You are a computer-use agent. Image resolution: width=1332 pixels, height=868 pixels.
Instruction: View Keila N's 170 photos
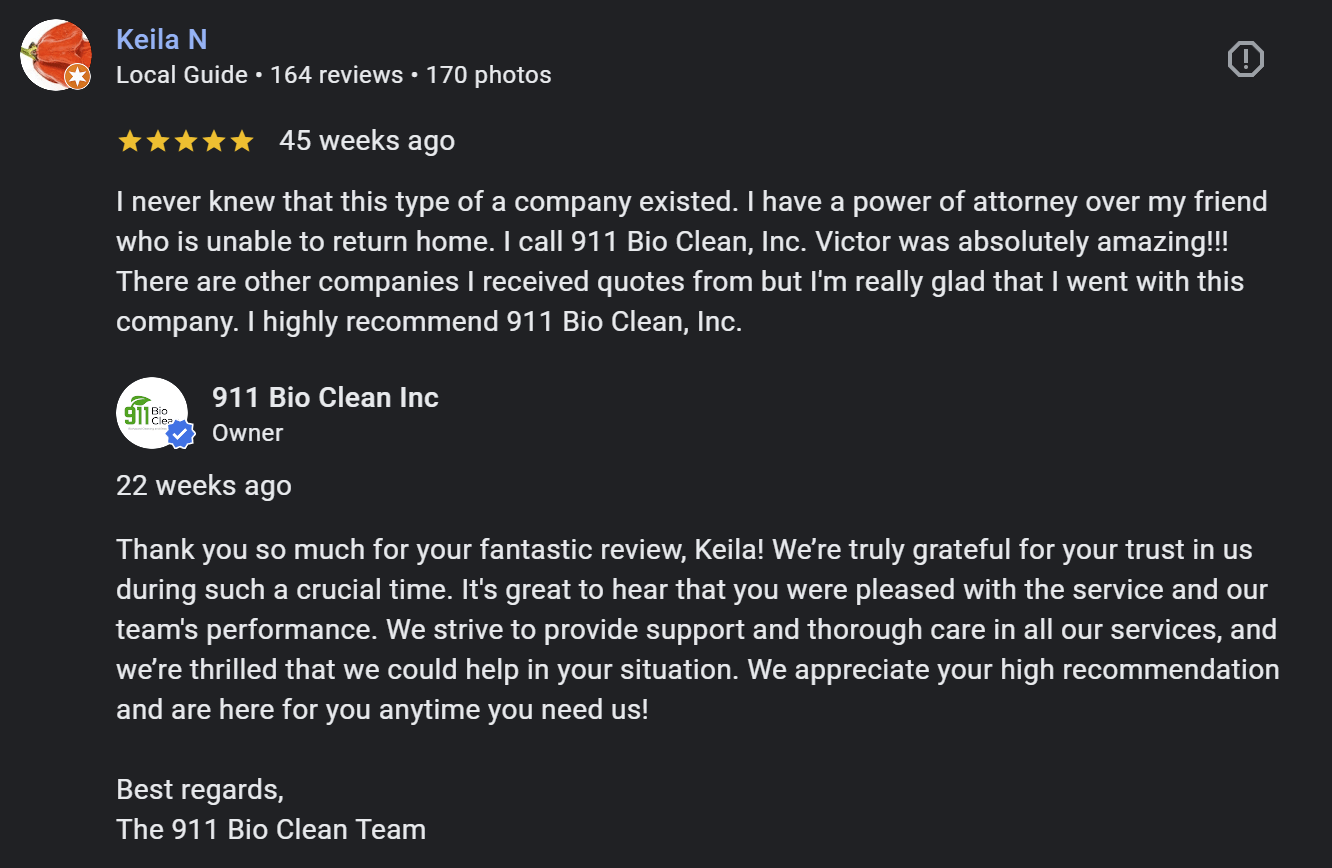(489, 74)
